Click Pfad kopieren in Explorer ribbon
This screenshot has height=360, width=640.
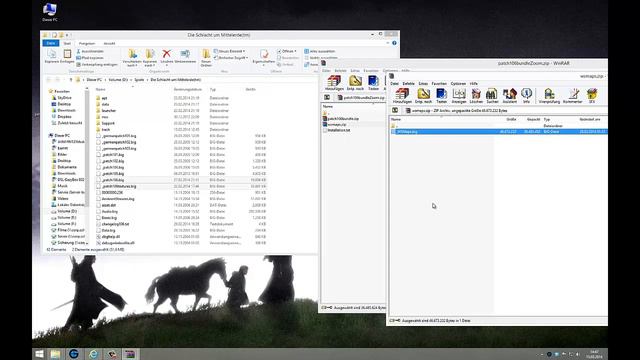pyautogui.click(x=89, y=58)
